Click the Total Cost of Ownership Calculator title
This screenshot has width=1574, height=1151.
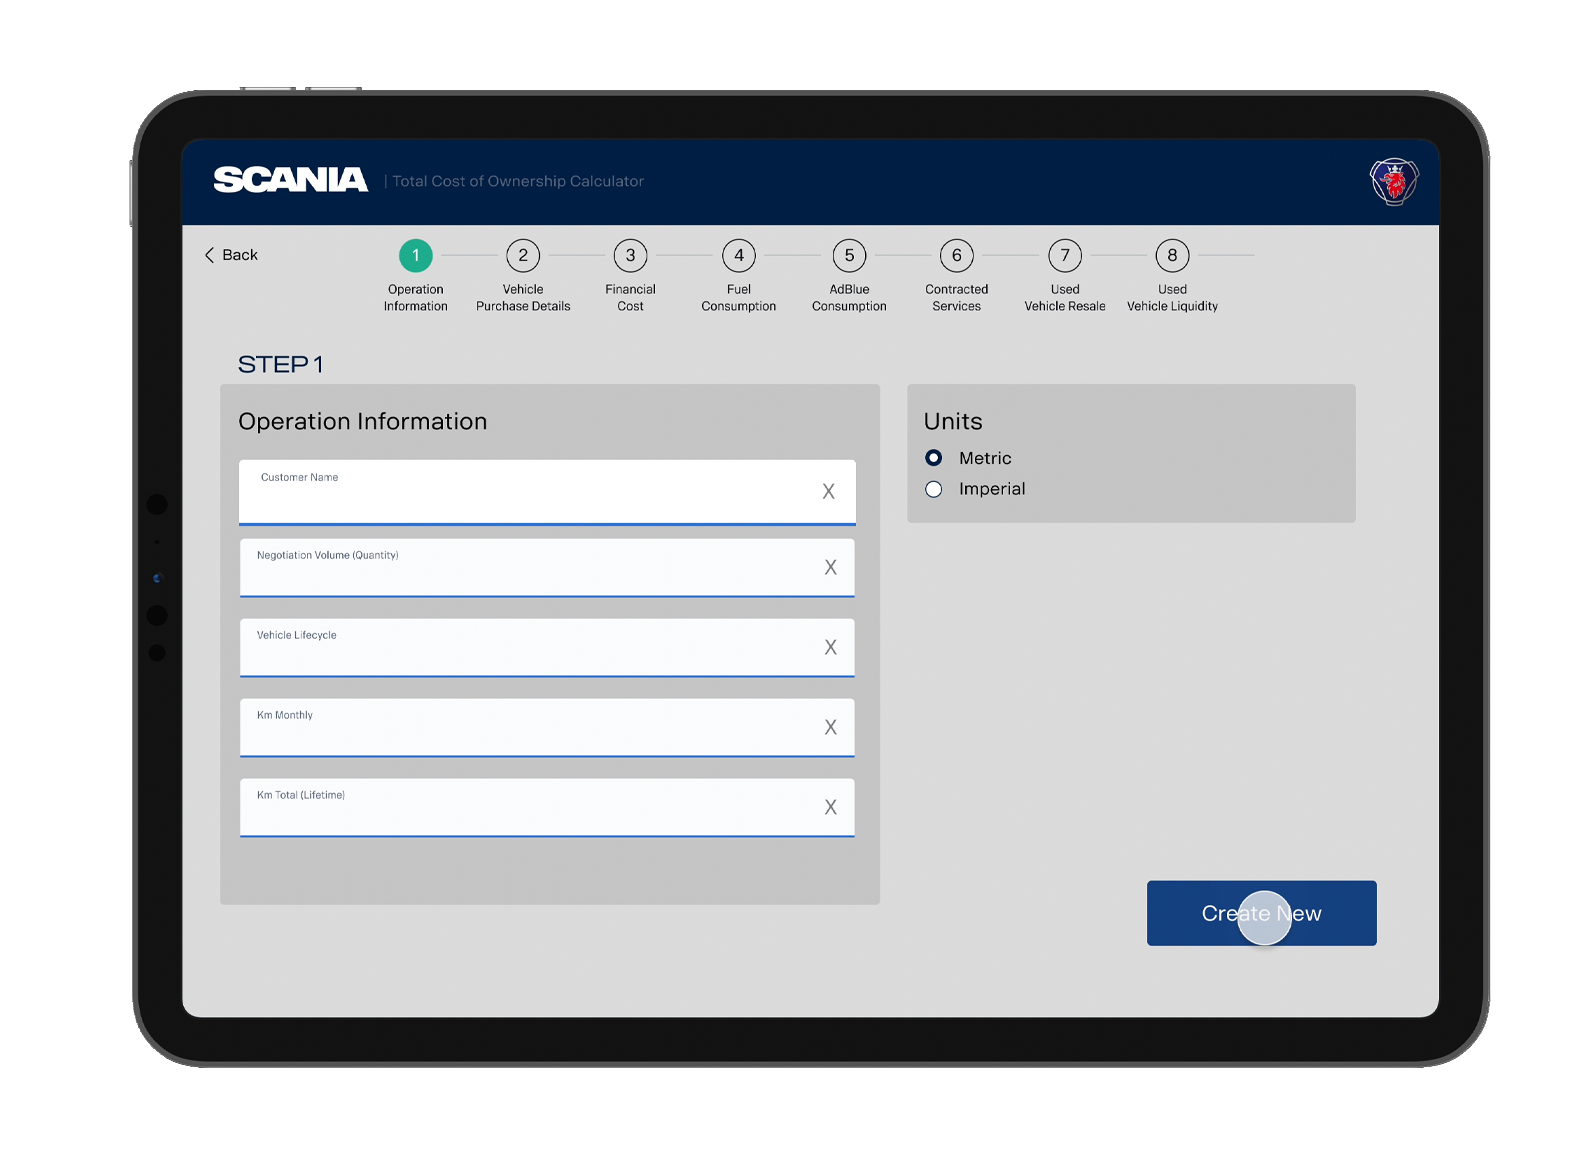coord(518,181)
